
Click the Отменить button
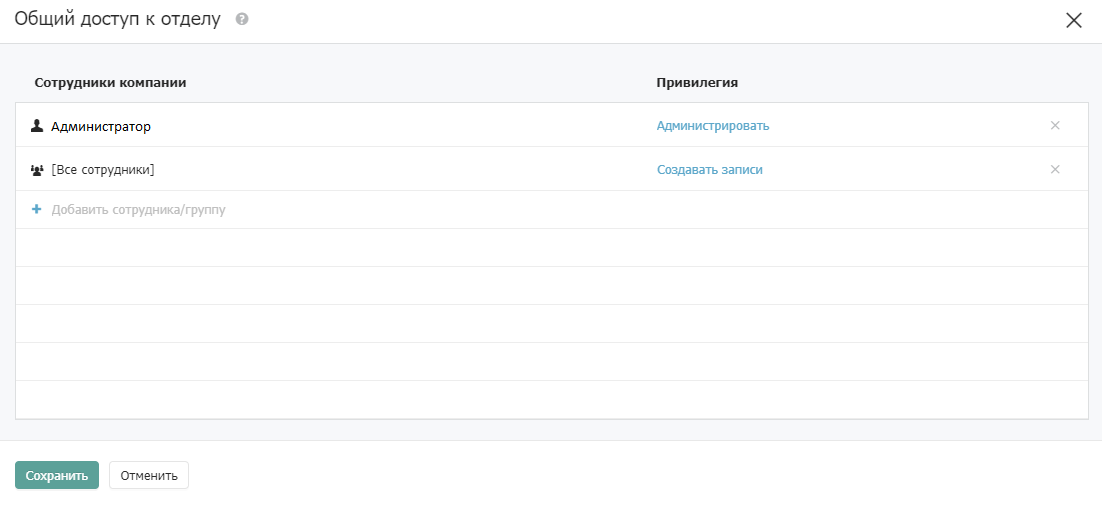[x=149, y=475]
